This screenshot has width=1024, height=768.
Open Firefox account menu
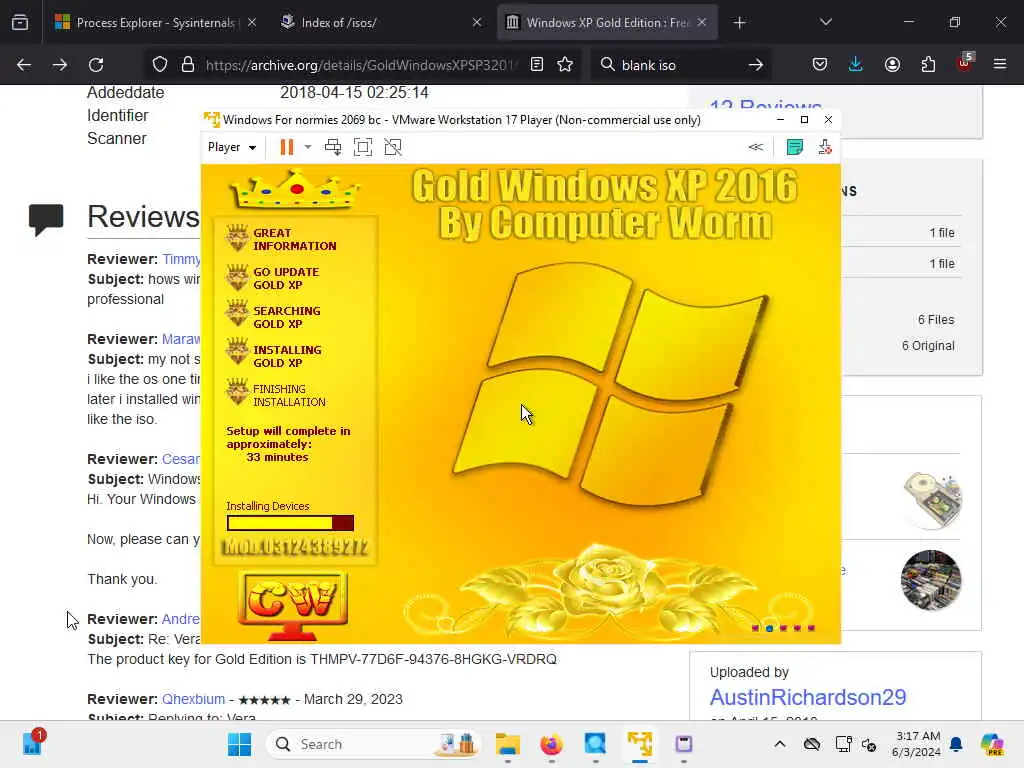pos(892,65)
